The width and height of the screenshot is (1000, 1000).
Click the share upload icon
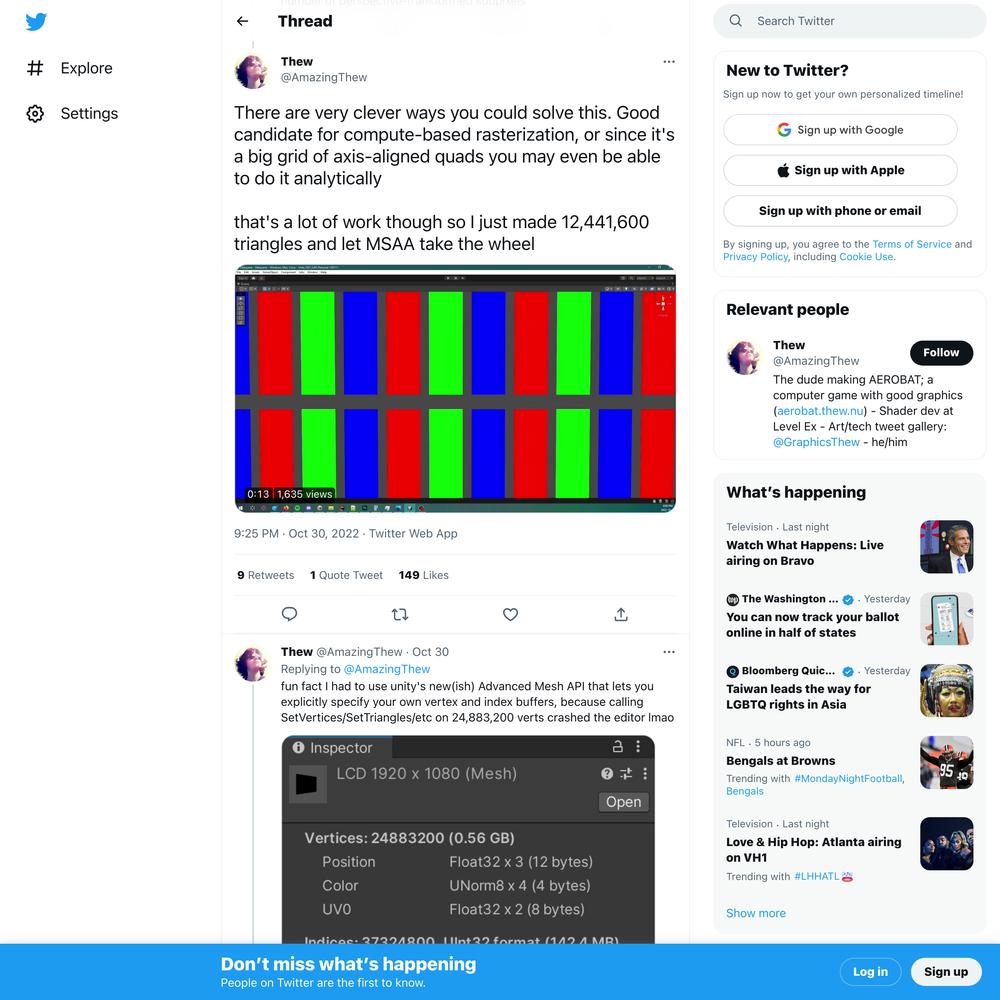[x=621, y=614]
